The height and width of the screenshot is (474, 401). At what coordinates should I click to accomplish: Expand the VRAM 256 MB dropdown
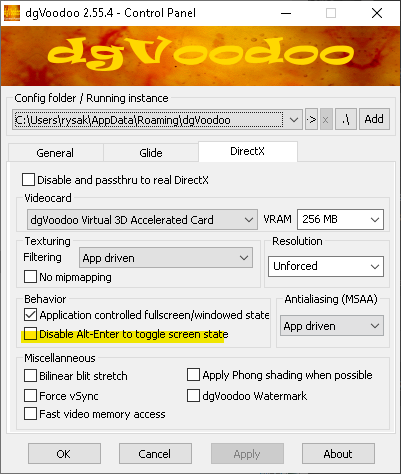coord(340,219)
